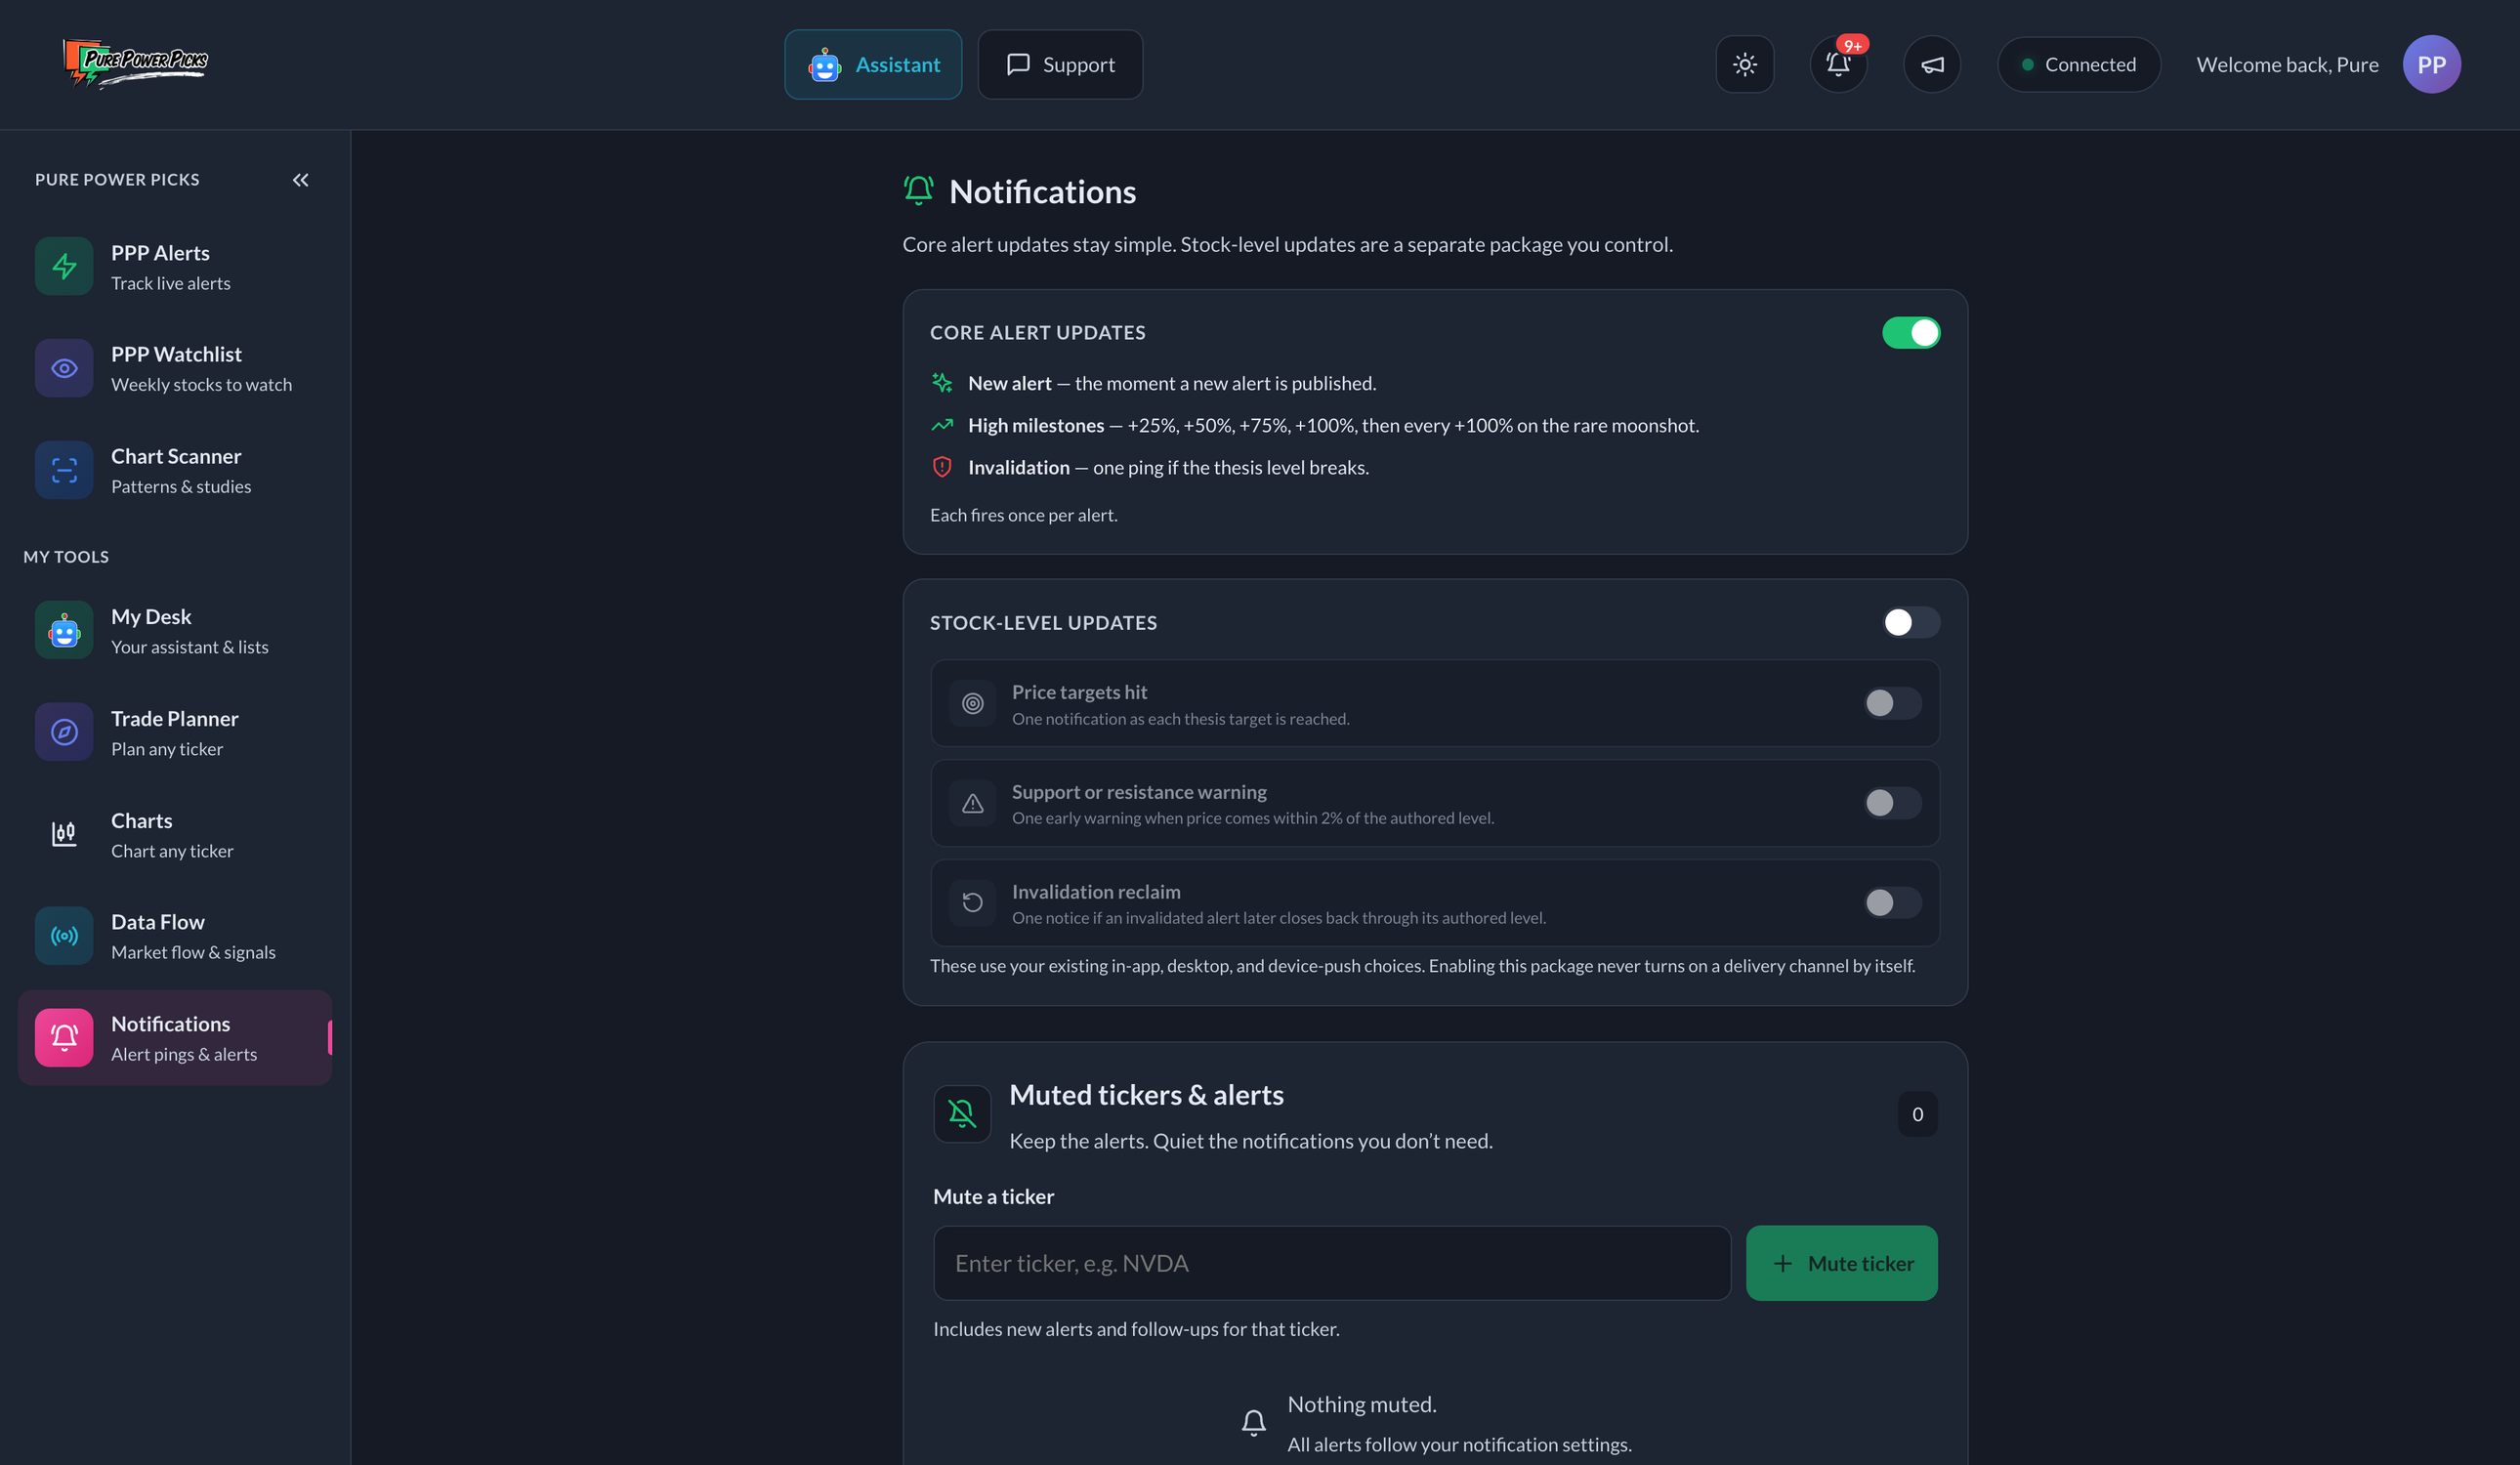2520x1465 pixels.
Task: Click the Invalidation shield icon
Action: (942, 466)
